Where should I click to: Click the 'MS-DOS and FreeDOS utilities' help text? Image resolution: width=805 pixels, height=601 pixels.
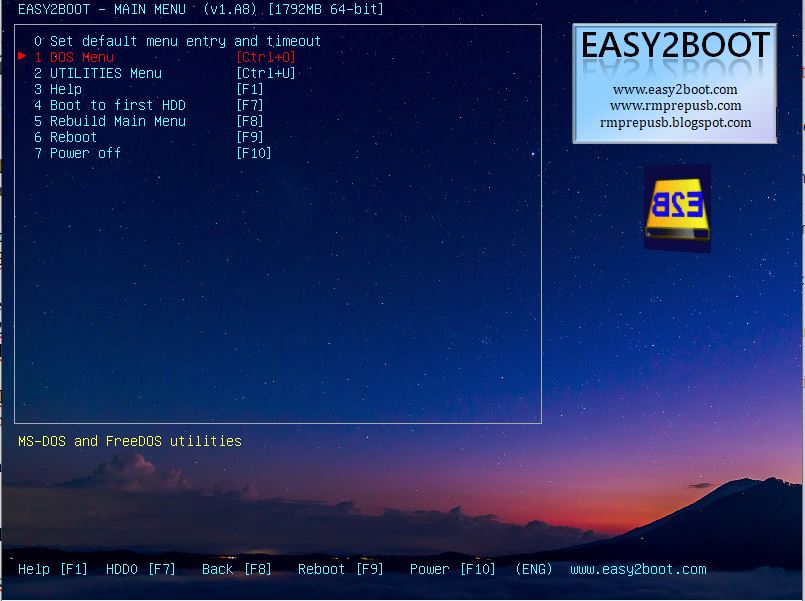pos(129,441)
